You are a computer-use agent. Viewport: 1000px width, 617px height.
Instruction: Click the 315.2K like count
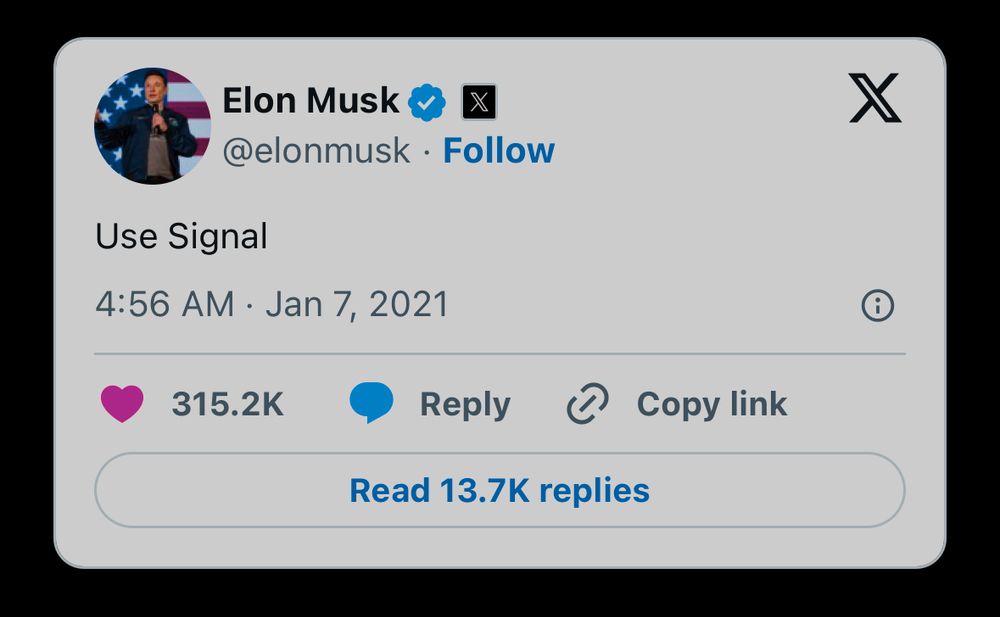click(227, 404)
